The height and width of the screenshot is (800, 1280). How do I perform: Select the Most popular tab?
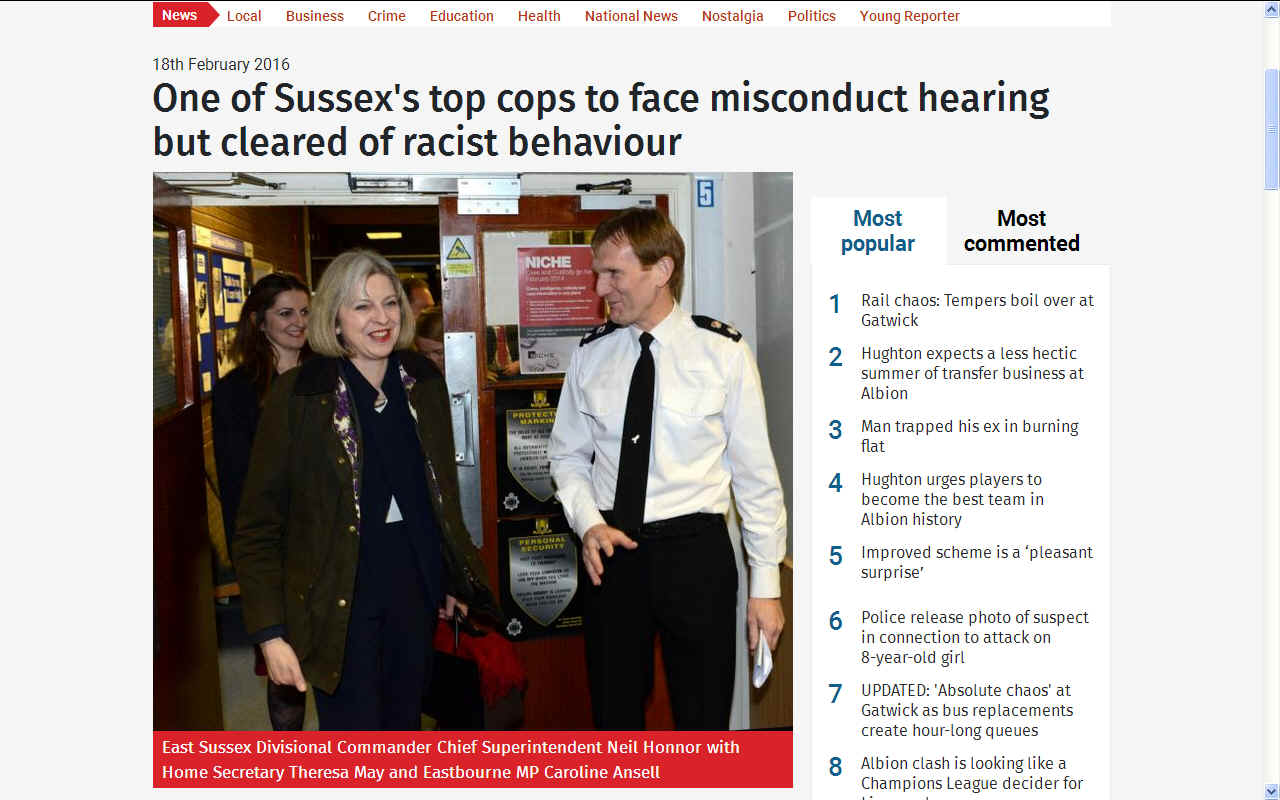[x=878, y=231]
